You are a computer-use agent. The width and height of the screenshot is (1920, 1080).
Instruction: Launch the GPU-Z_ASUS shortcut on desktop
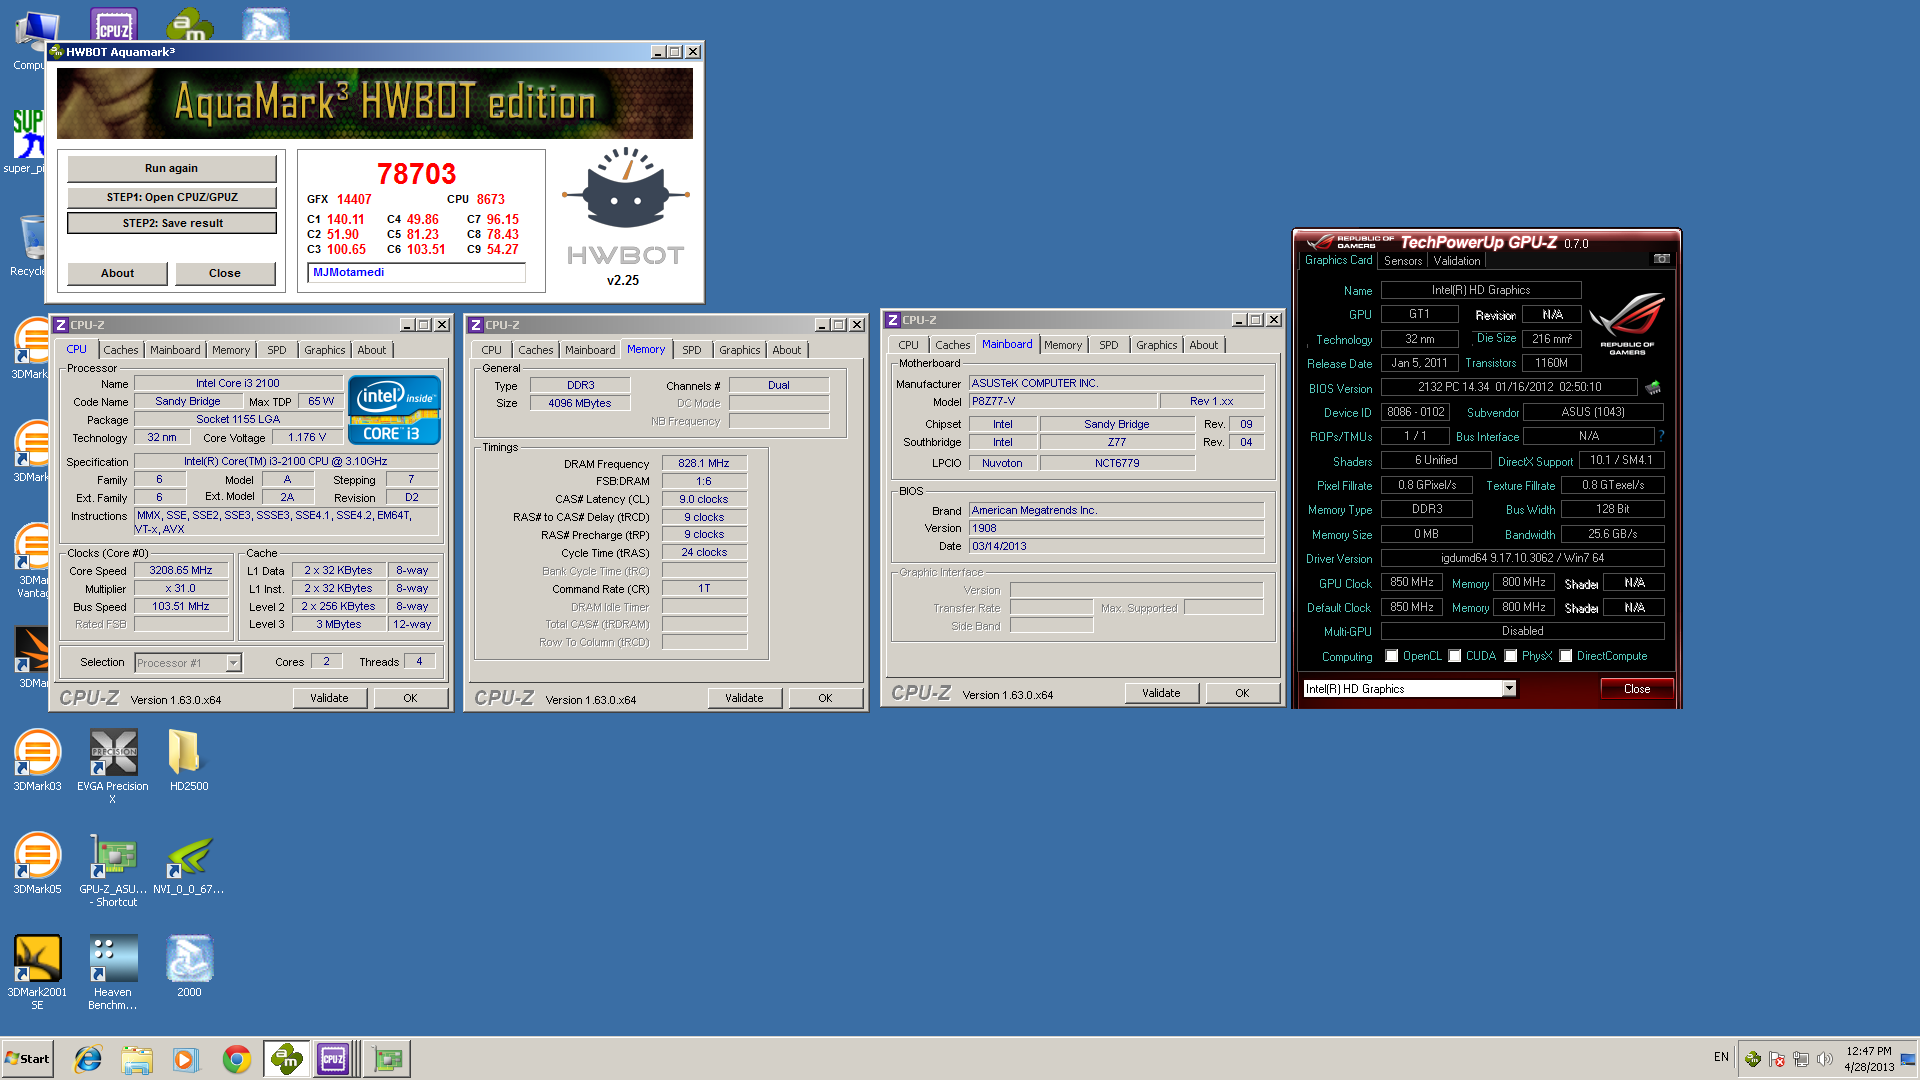(x=113, y=870)
